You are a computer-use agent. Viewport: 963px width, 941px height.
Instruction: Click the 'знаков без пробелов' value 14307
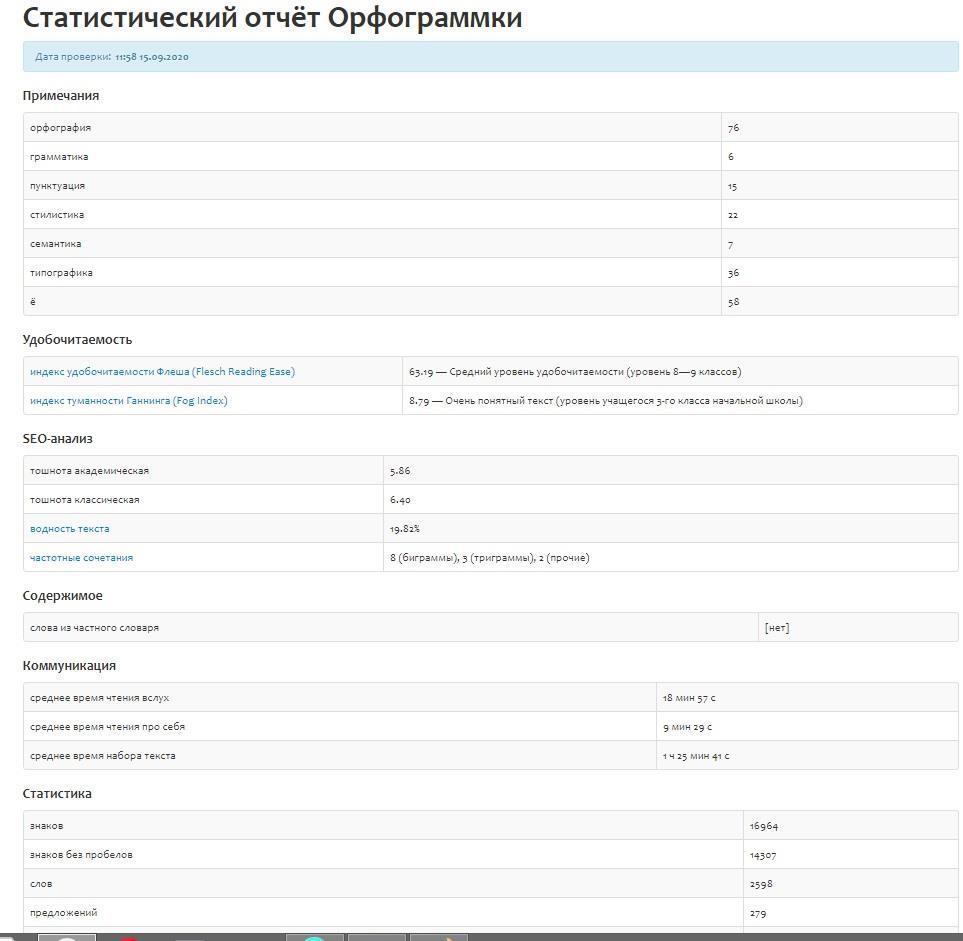point(762,855)
